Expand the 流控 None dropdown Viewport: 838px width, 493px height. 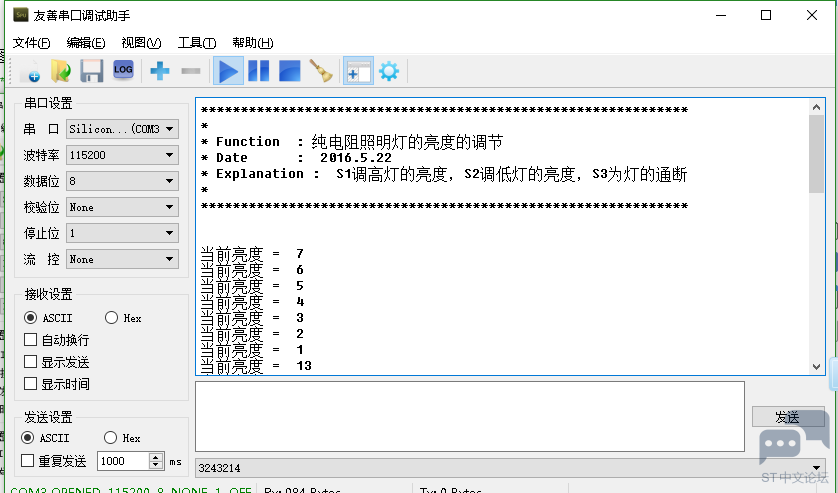[122, 259]
